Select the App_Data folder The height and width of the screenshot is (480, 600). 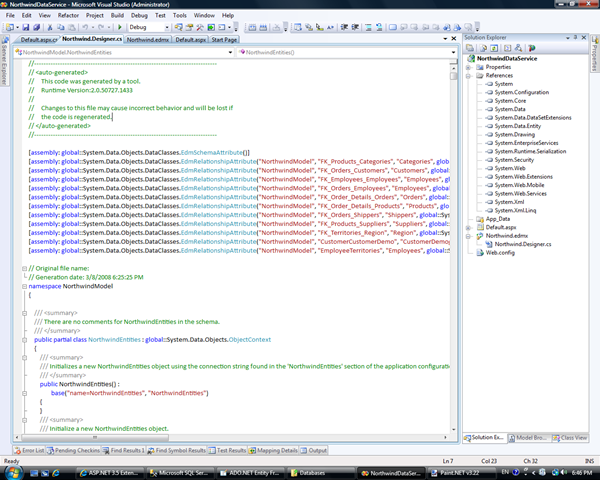[497, 219]
